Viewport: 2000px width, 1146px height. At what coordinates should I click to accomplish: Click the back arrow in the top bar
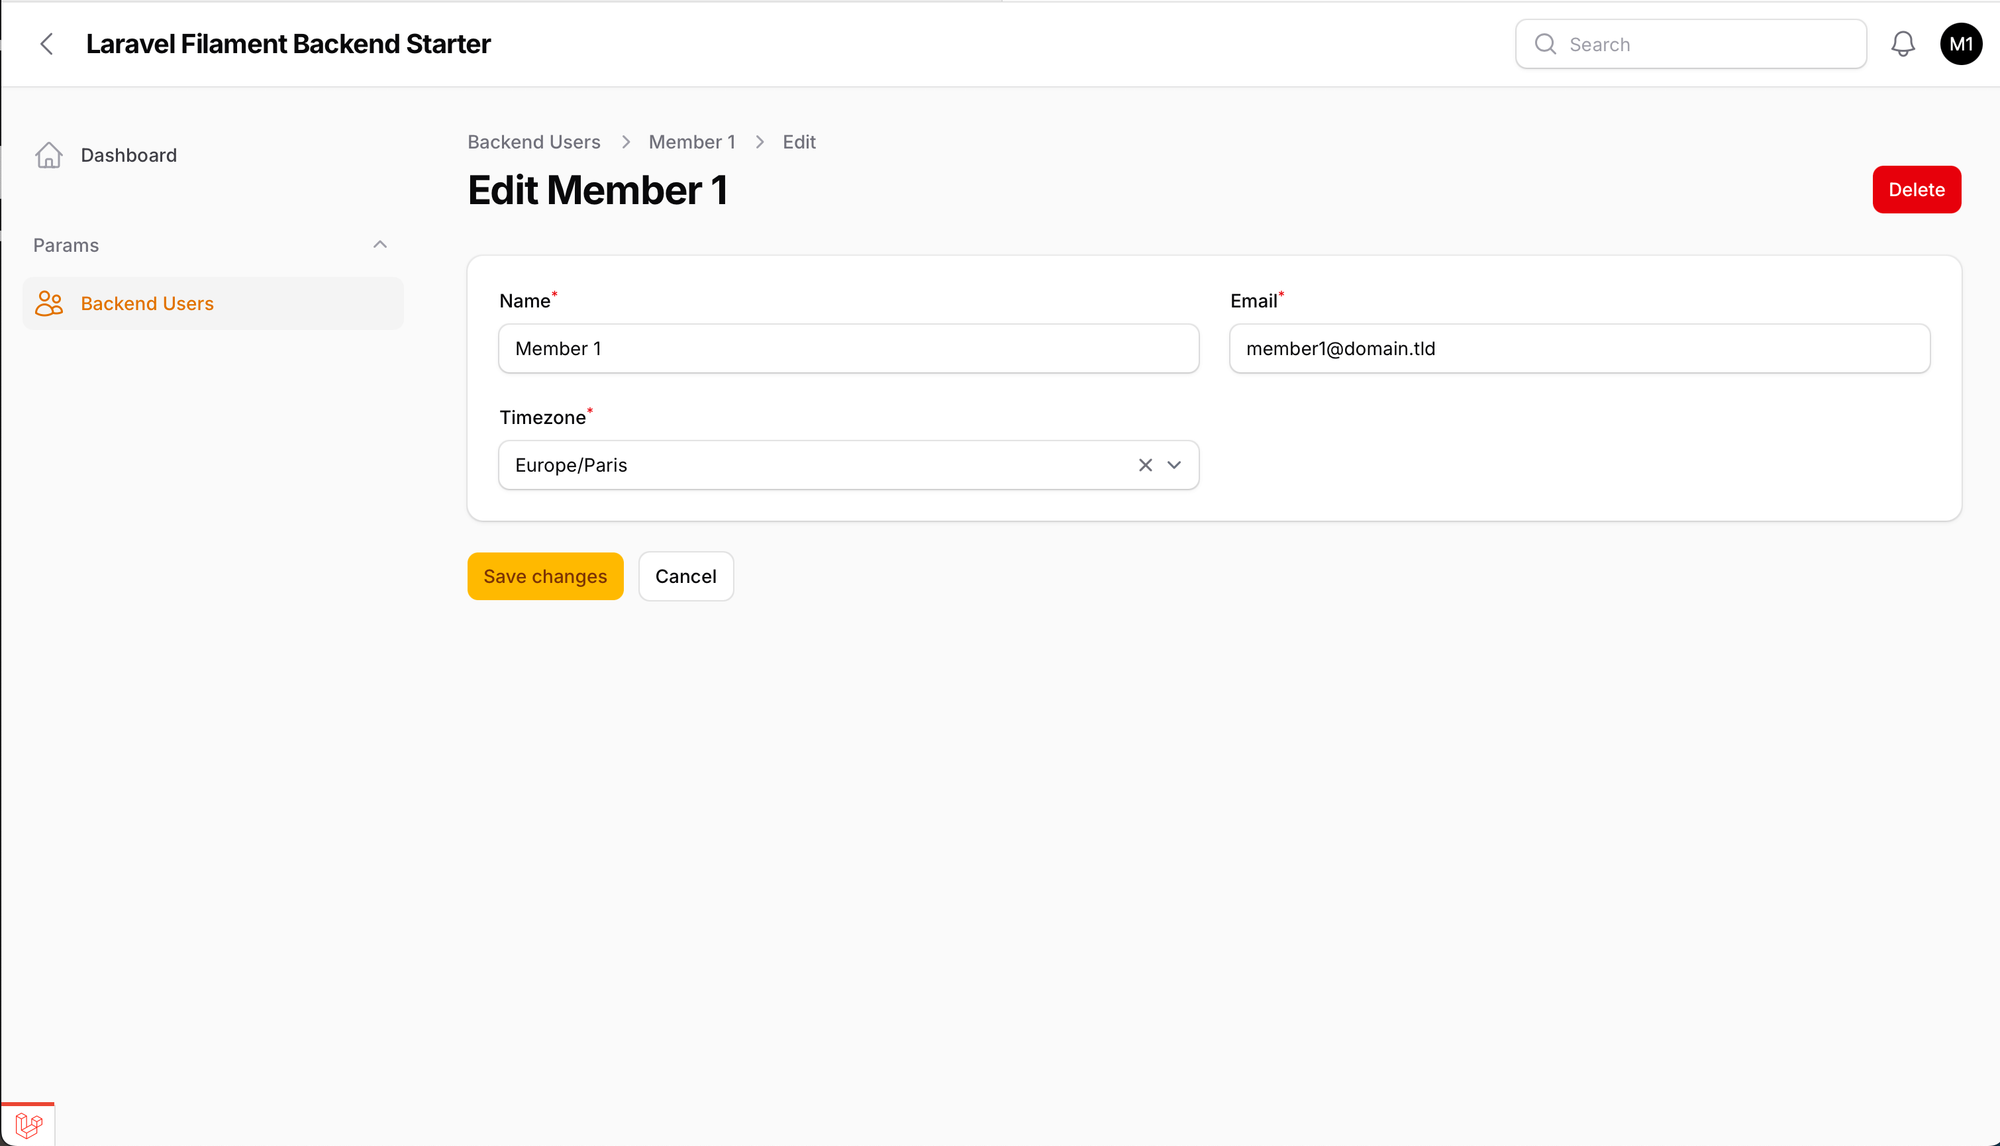[47, 43]
